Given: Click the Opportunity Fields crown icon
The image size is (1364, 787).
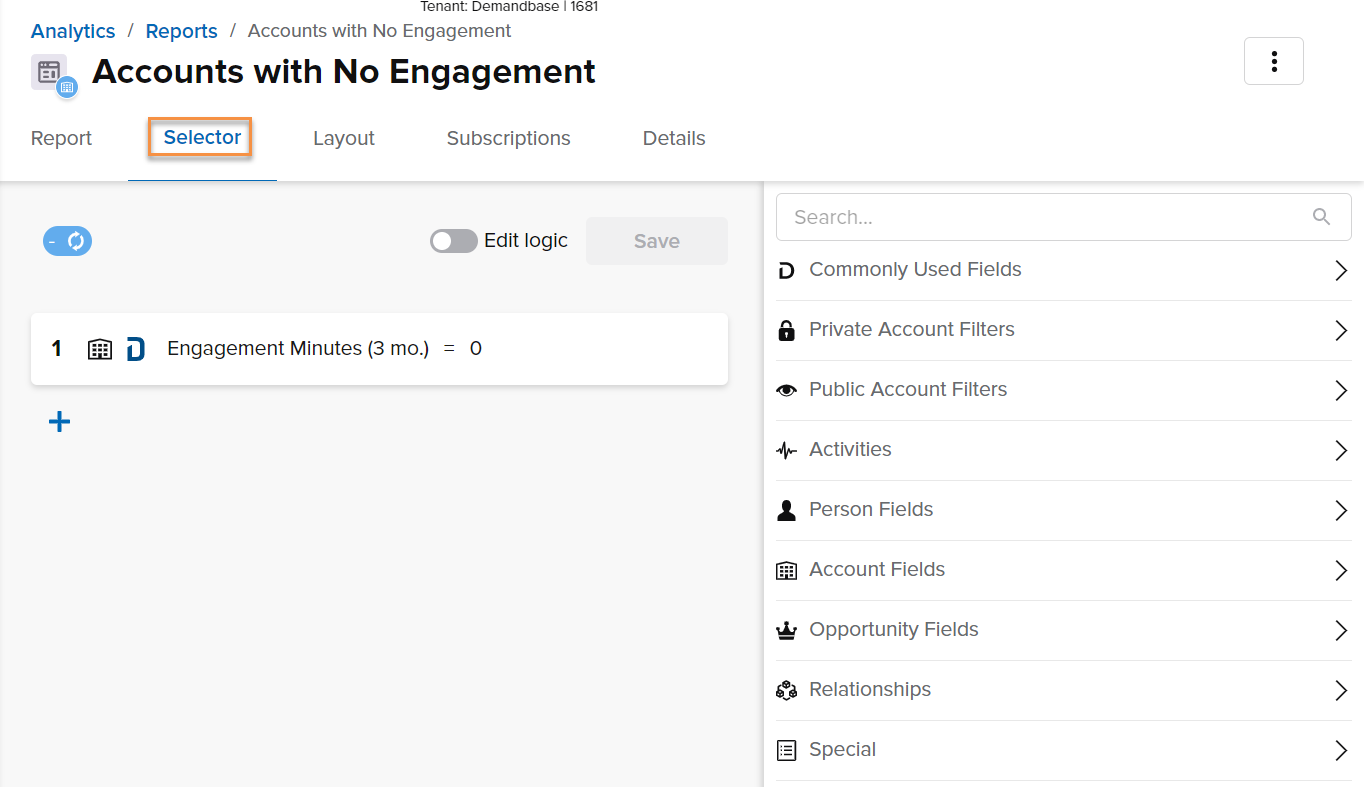Looking at the screenshot, I should click(x=787, y=630).
